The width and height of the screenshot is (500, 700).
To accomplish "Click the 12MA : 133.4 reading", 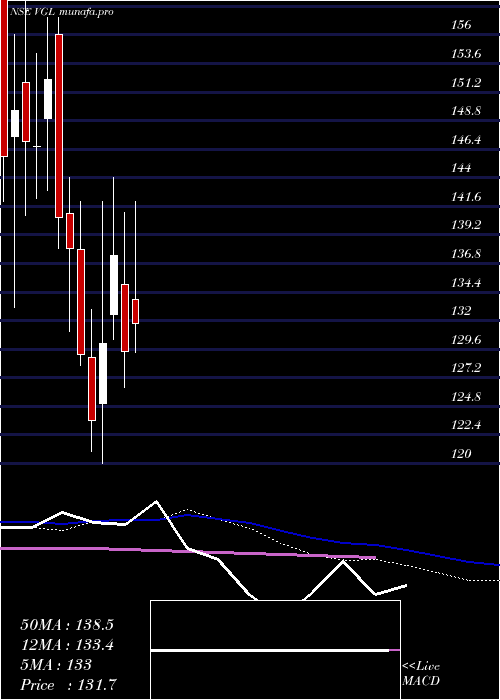I will tap(67, 645).
